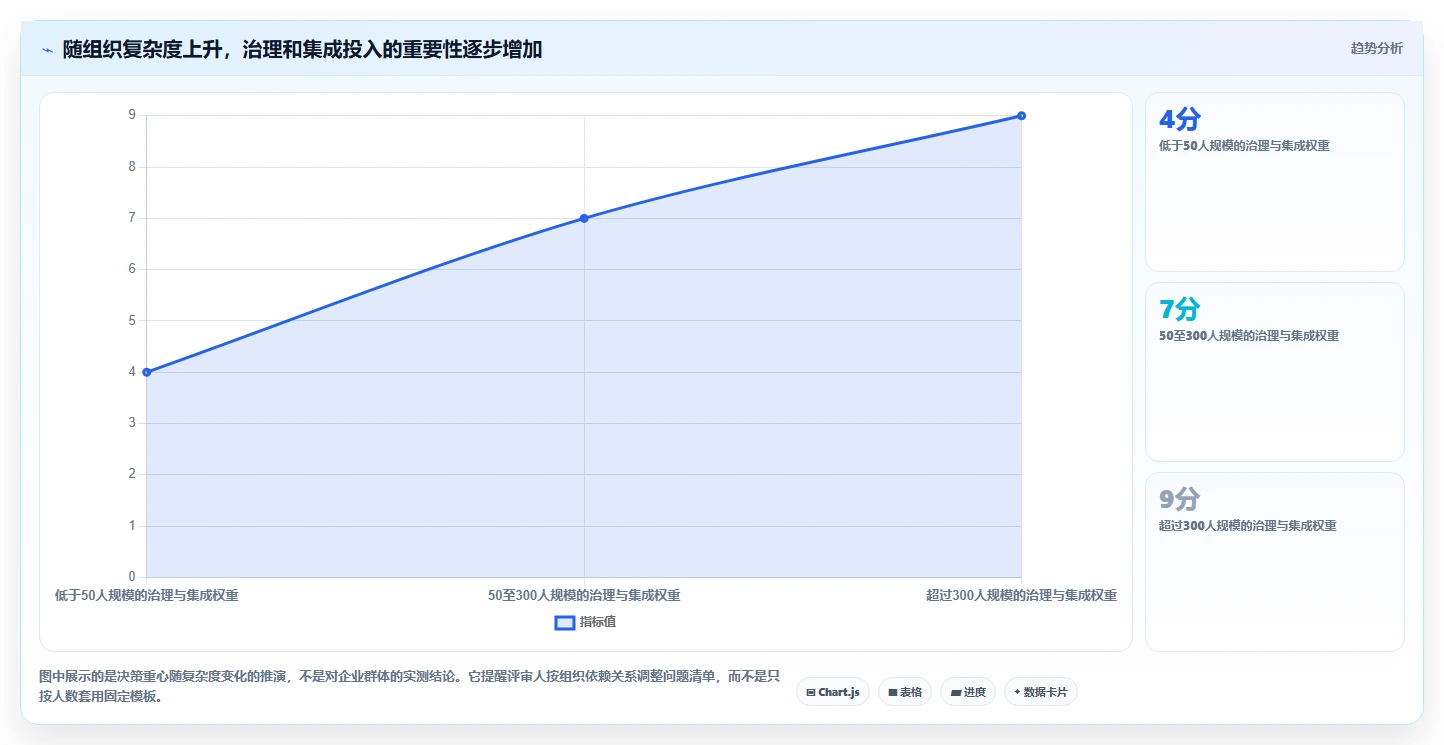Select the Chart.js tag
This screenshot has height=745, width=1444.
(x=832, y=692)
